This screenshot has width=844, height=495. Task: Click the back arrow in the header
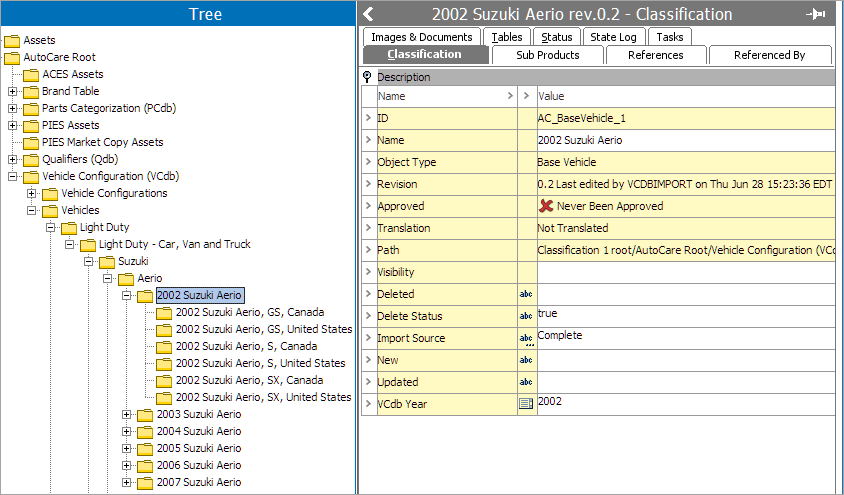(x=369, y=14)
